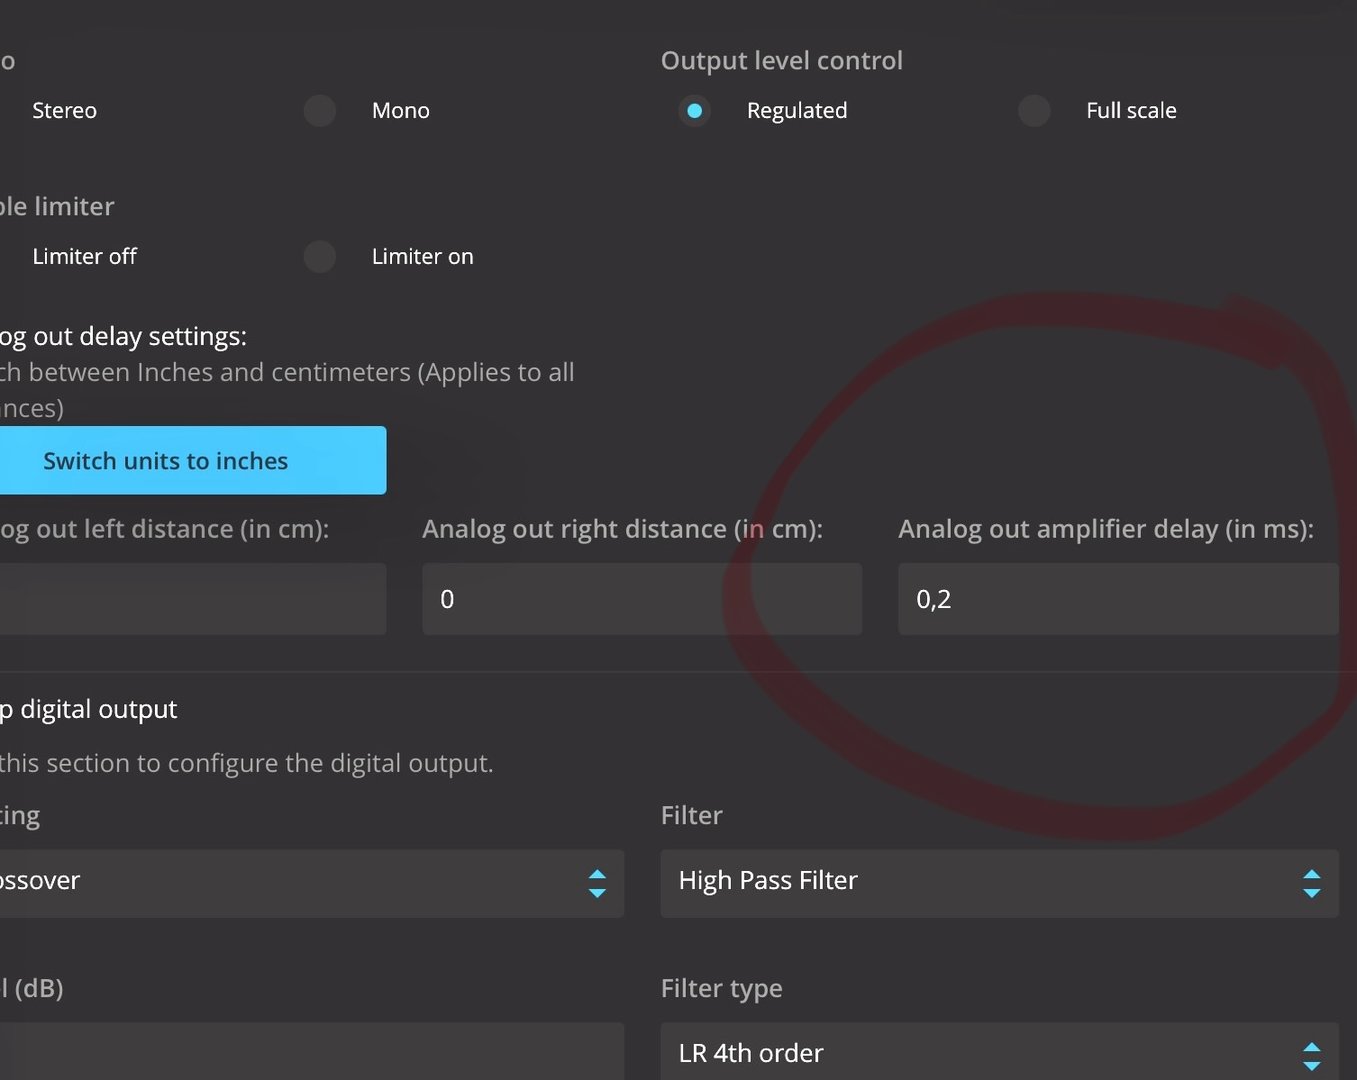
Task: Click the Limiter on text label
Action: [x=422, y=257]
